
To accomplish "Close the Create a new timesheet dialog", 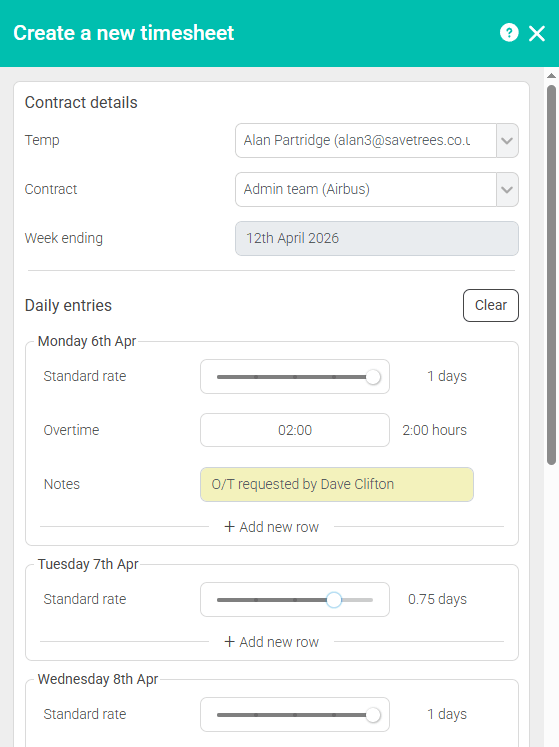I will coord(537,33).
